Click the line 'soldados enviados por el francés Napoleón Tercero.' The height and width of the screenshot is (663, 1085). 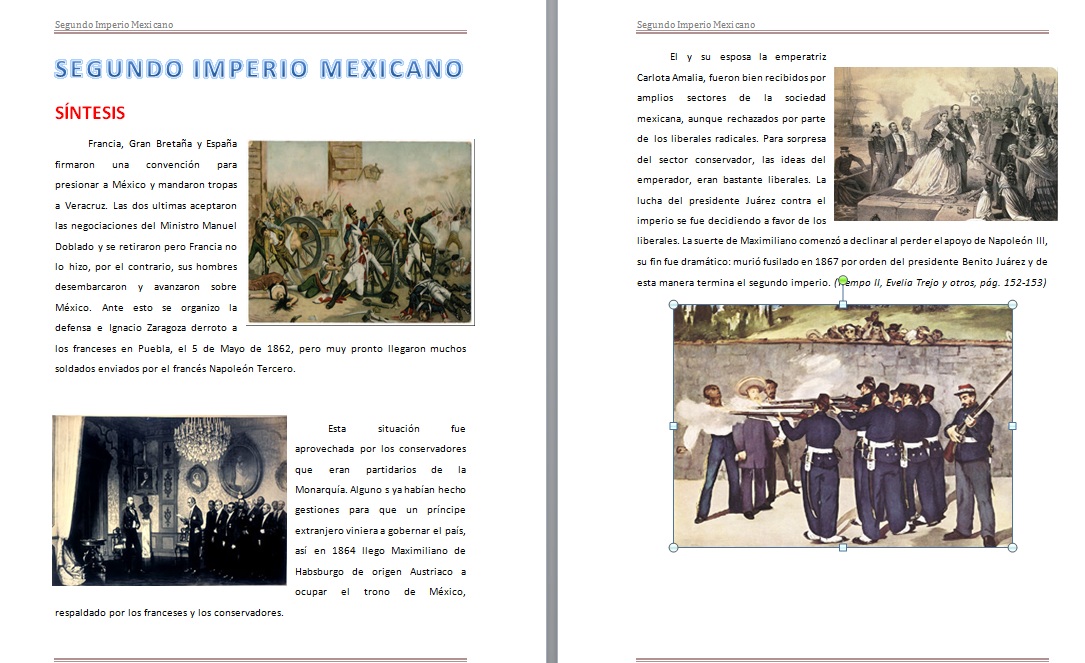pos(175,369)
